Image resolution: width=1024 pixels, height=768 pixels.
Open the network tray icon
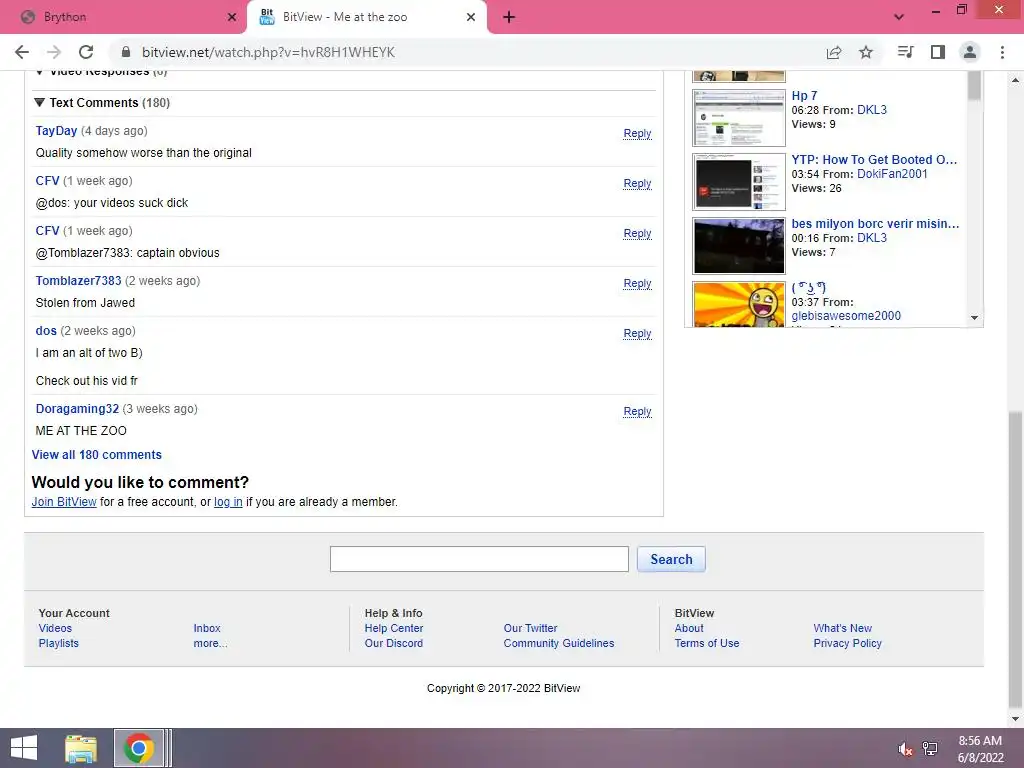coord(930,749)
